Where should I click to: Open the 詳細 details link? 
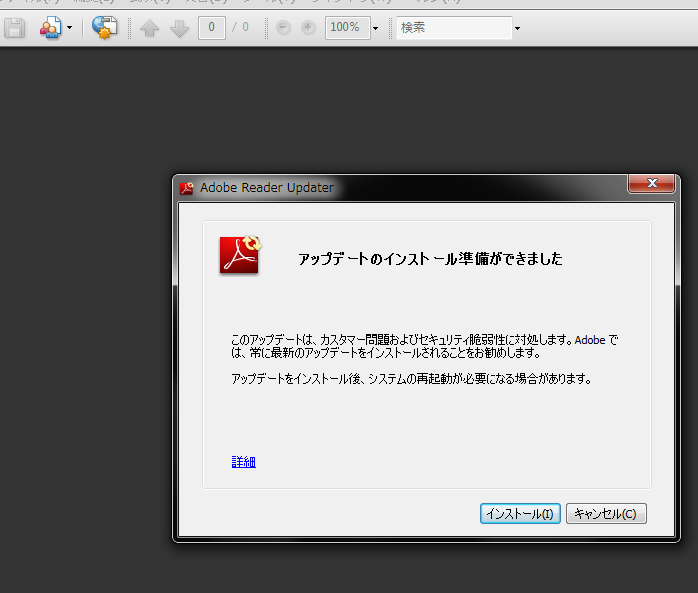point(243,462)
